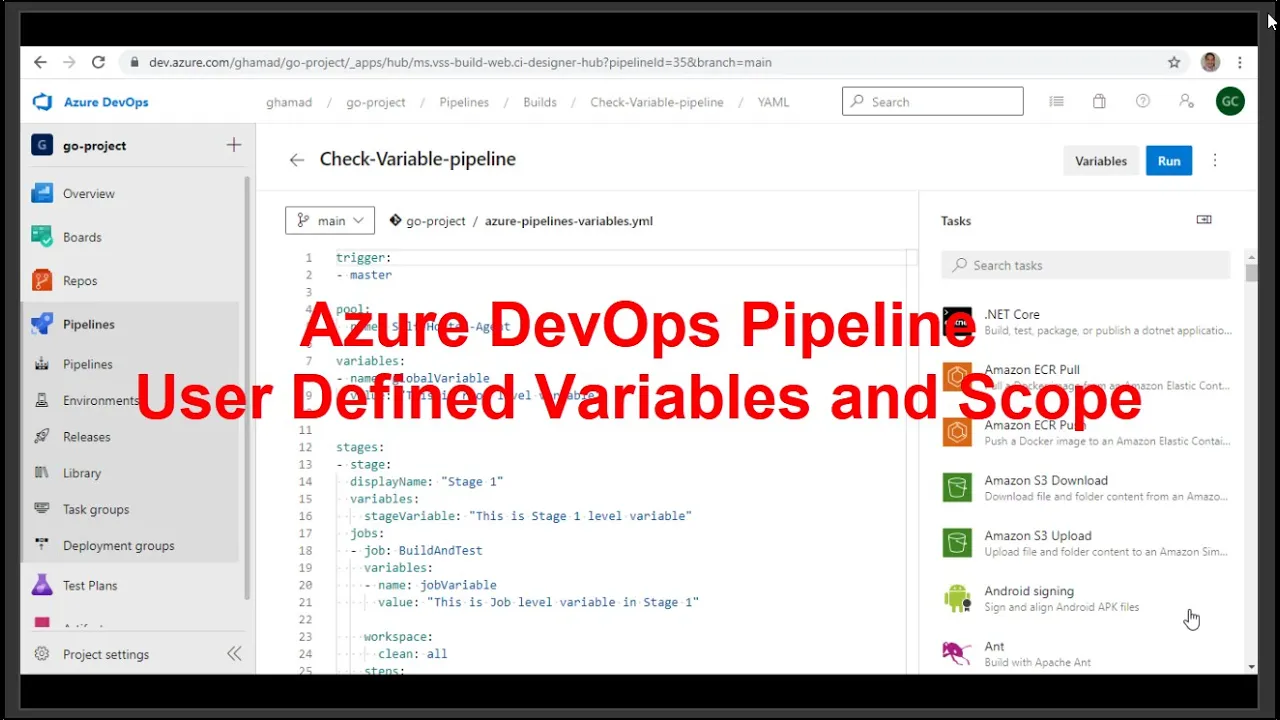Open Project settings
Image resolution: width=1280 pixels, height=720 pixels.
click(x=105, y=654)
